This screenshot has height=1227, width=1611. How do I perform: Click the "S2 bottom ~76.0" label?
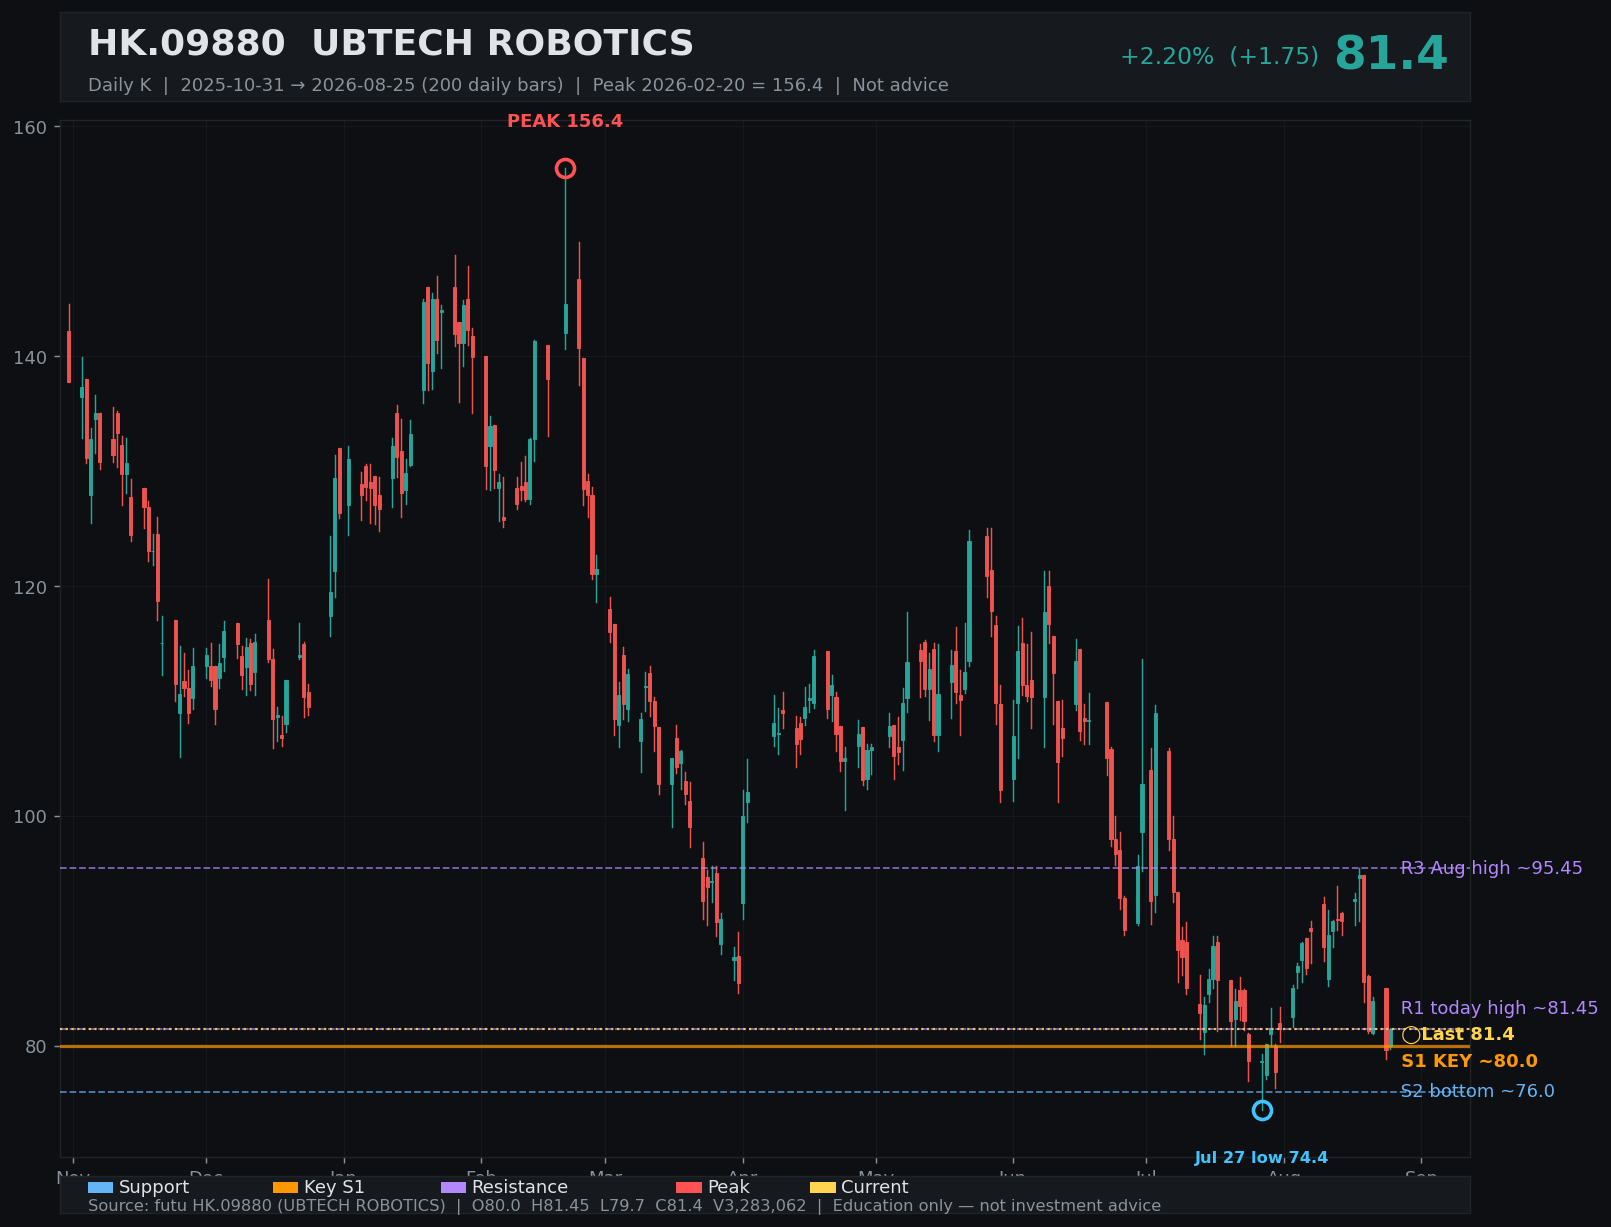(1477, 1091)
